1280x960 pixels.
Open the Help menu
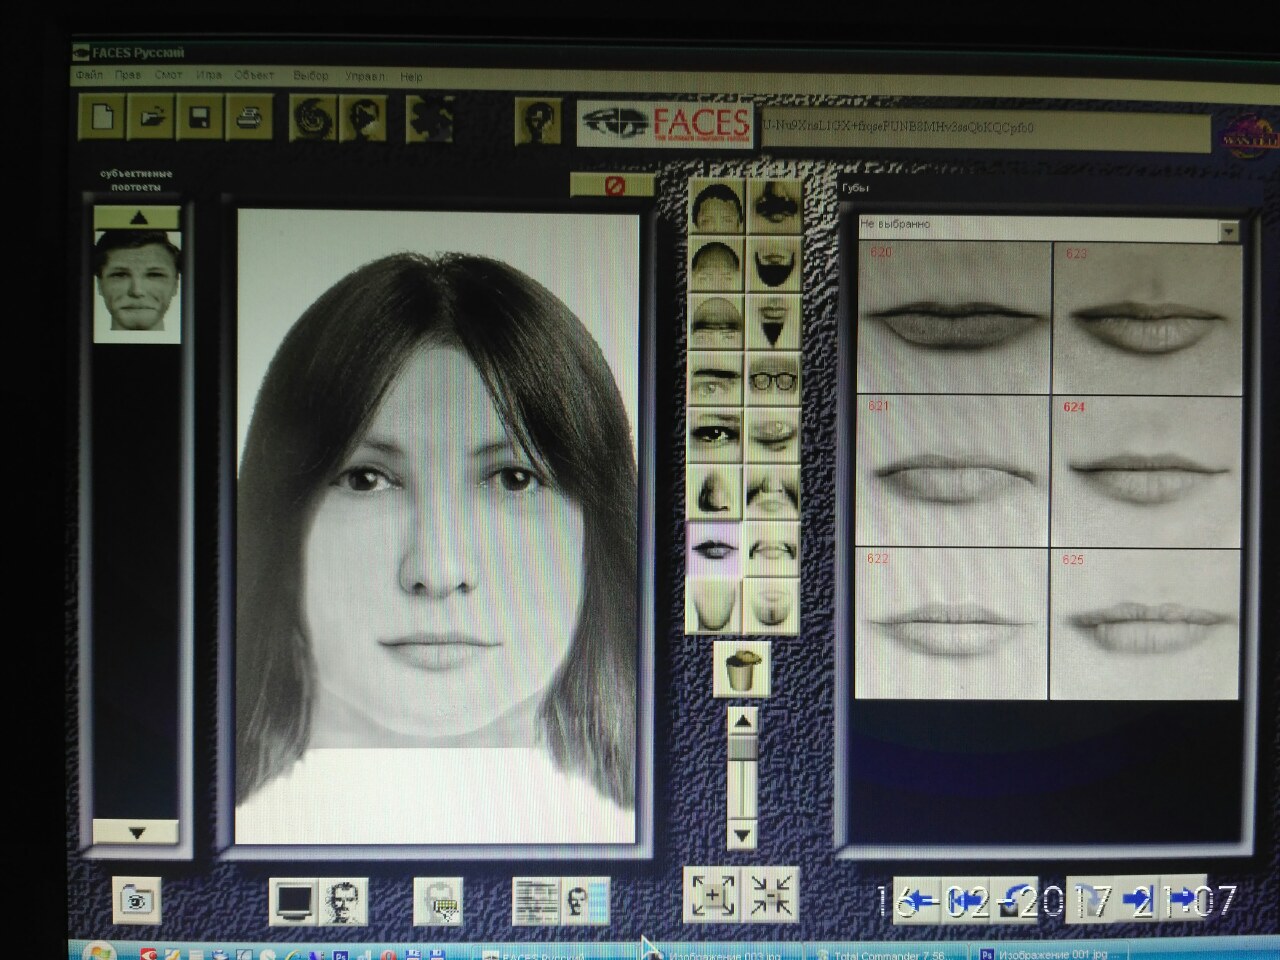point(411,76)
